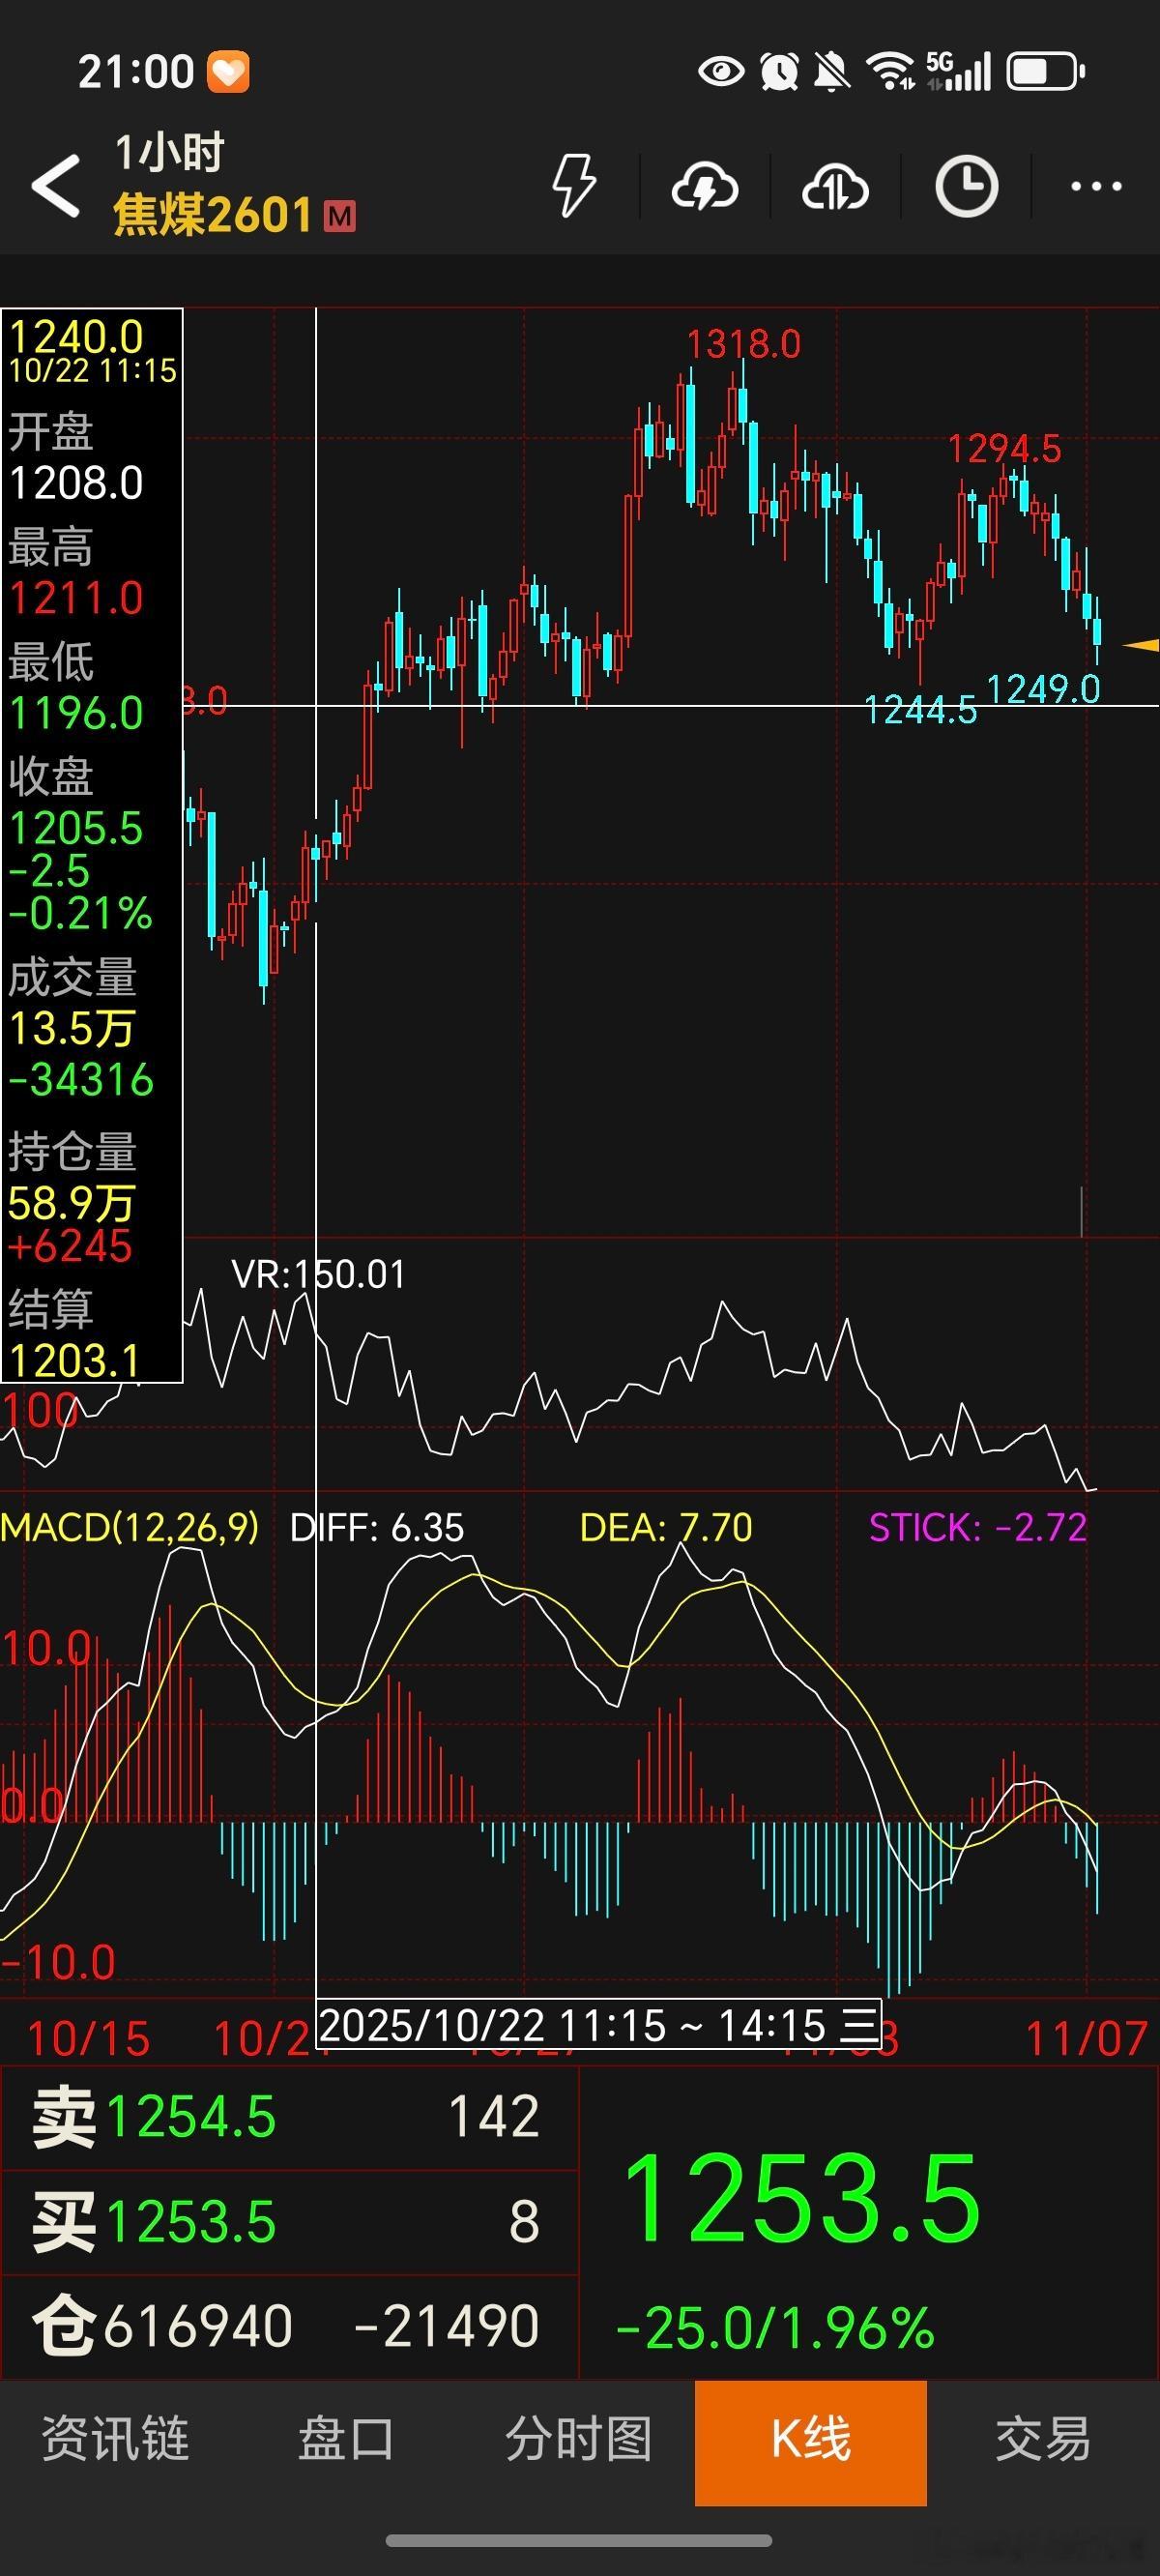Tap the DIFF: 6.35 value
Screen dimensions: 1160x2576
[x=377, y=1527]
